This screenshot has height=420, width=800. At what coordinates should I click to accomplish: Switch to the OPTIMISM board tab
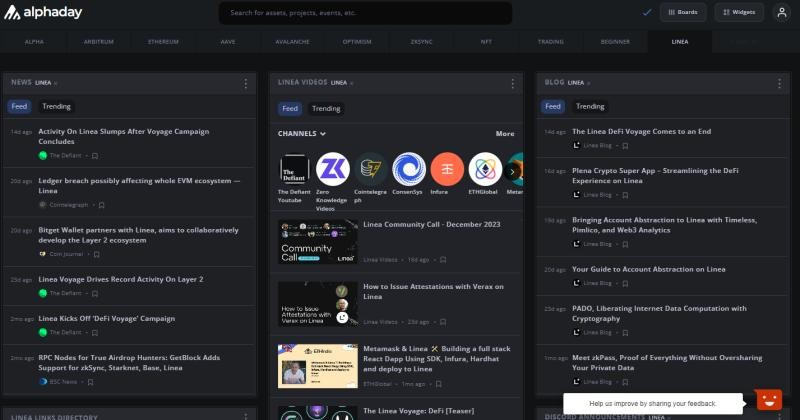[x=357, y=42]
